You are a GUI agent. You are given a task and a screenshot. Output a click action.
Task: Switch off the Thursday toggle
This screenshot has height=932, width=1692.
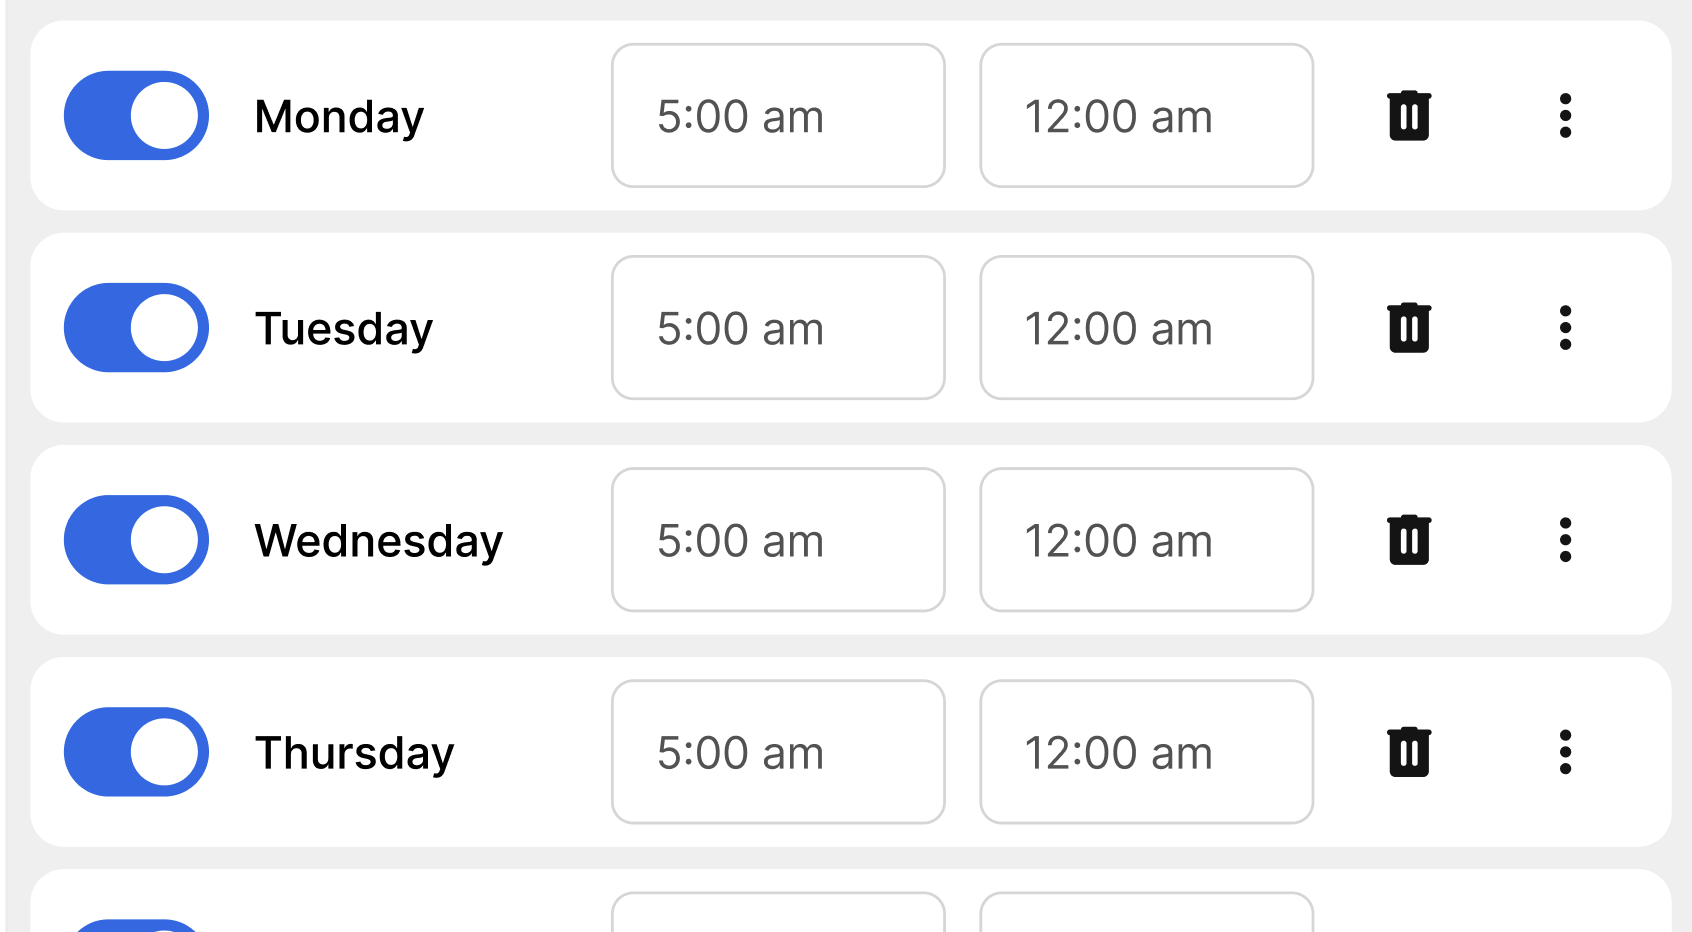pos(137,752)
